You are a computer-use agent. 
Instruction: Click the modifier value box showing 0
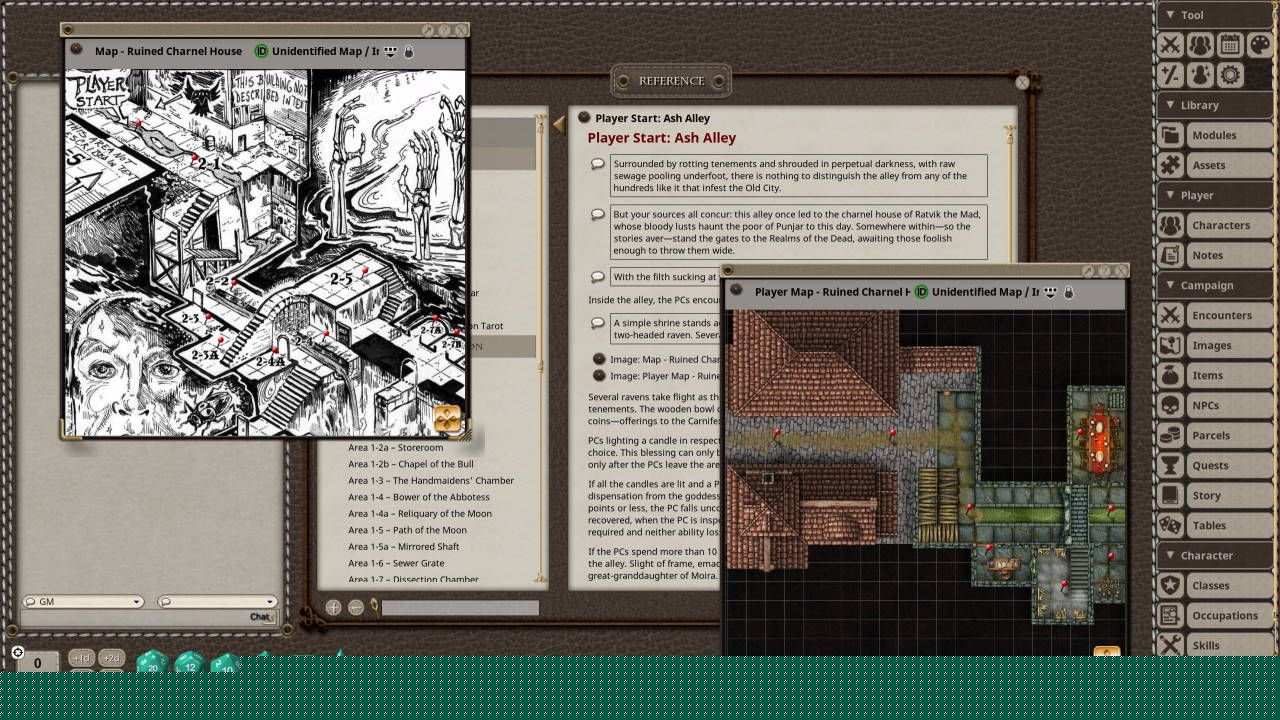[x=38, y=662]
